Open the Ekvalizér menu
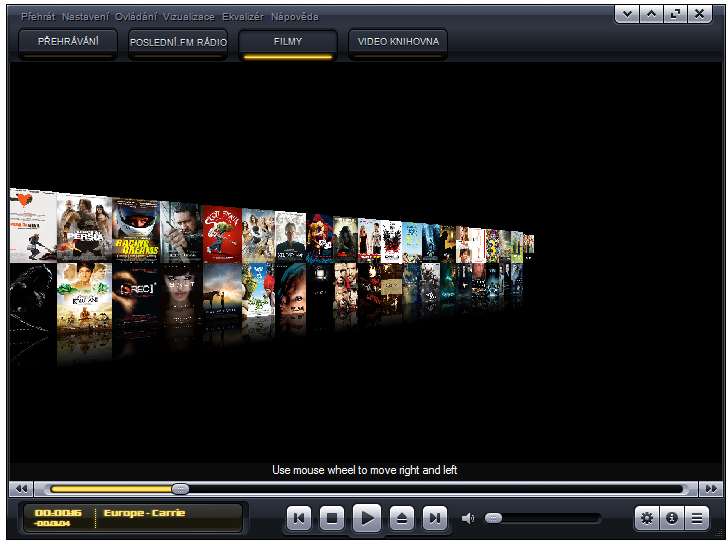Viewport: 728px width, 544px height. pyautogui.click(x=243, y=17)
